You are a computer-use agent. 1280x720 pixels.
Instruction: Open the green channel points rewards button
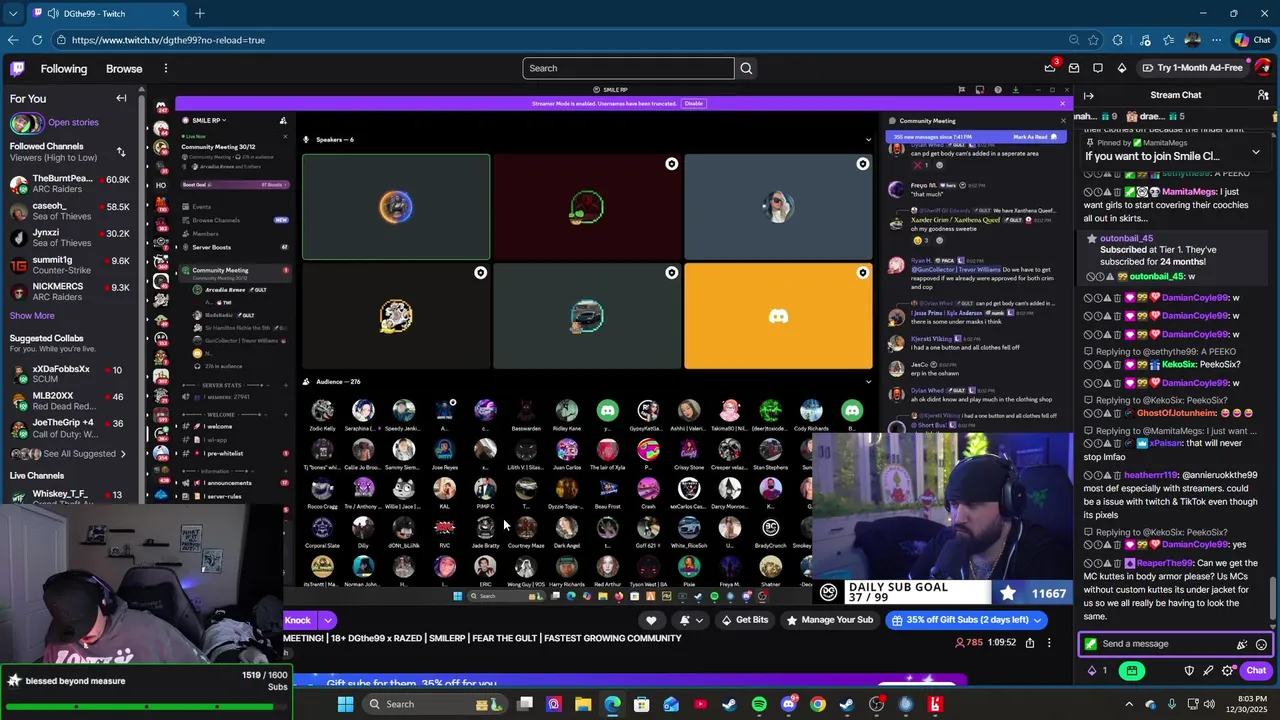[1132, 671]
